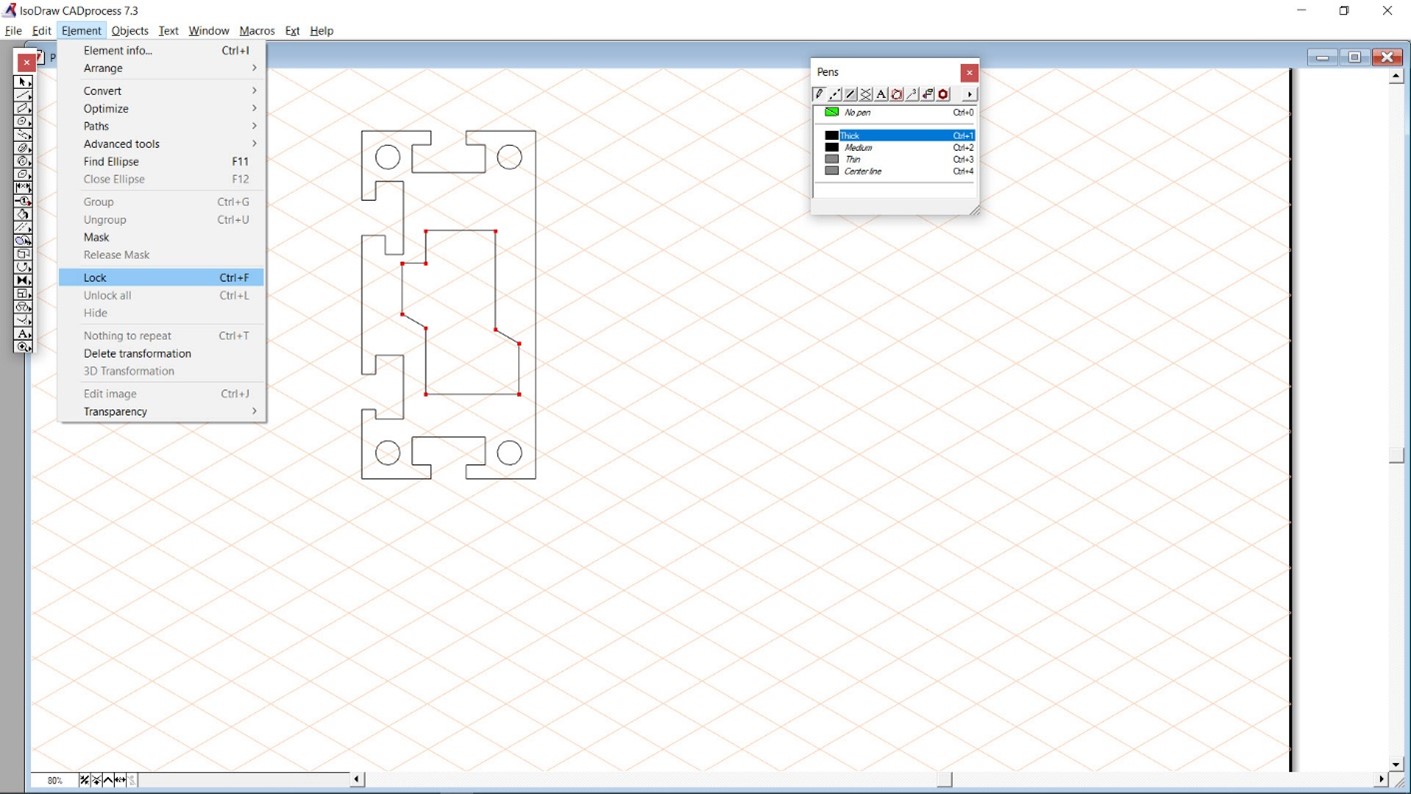Click the 80% zoom level field
Viewport: 1411px width, 794px height.
pos(54,780)
